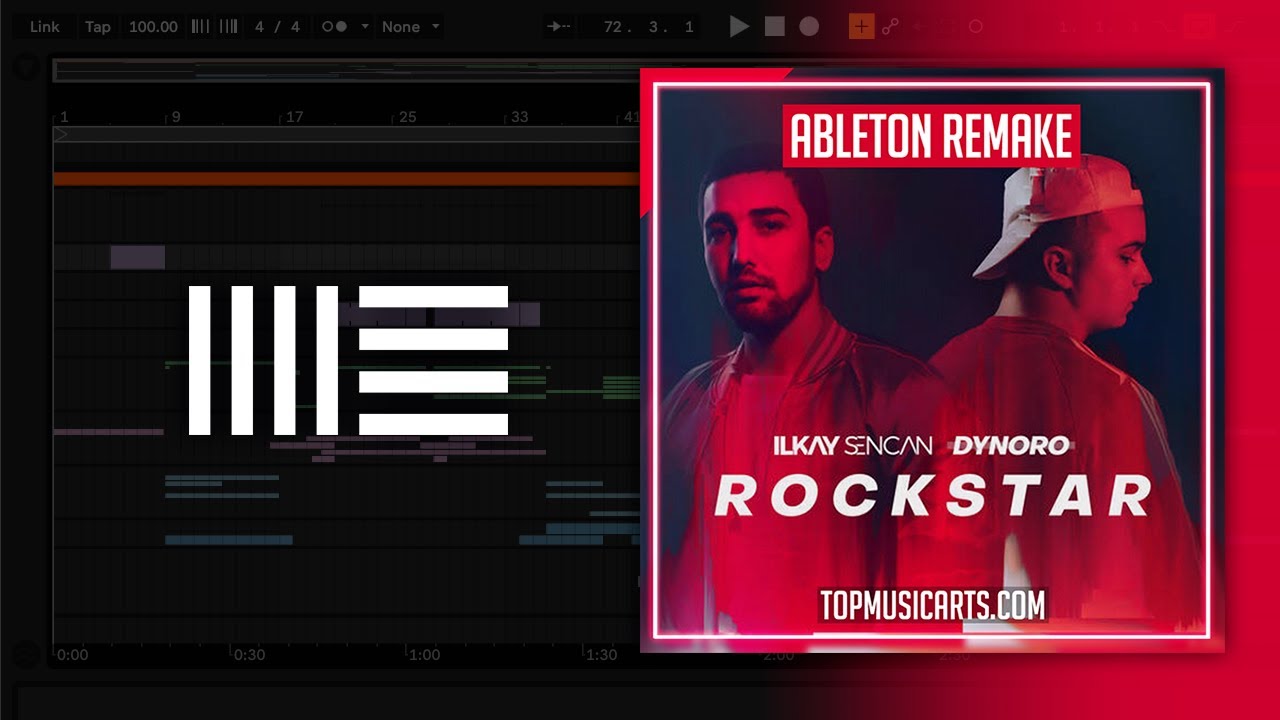This screenshot has height=720, width=1280.
Task: Click the Session Record circle icon
Action: point(975,27)
